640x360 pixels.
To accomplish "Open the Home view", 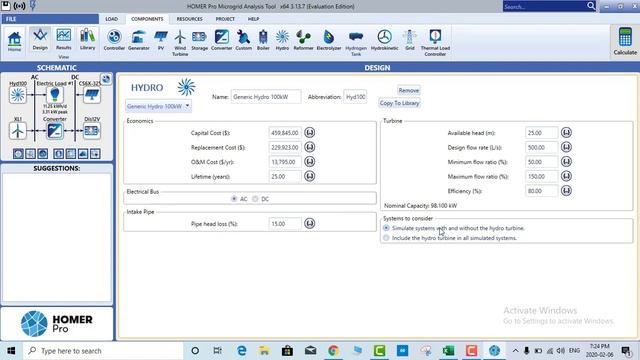I will (14, 41).
